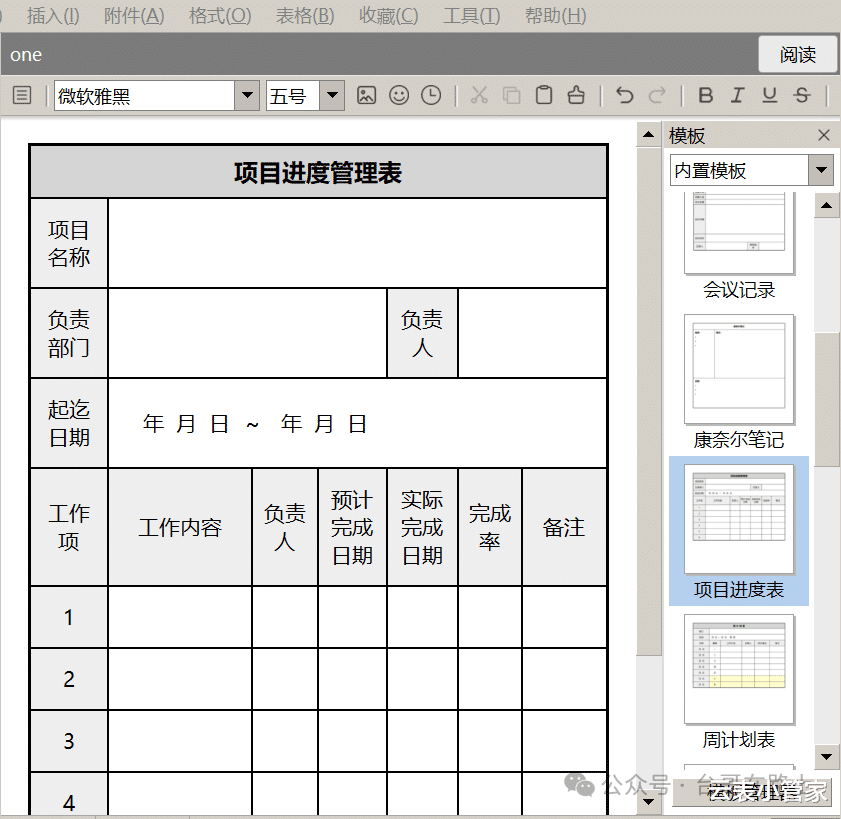Toggle bold formatting
841x819 pixels.
(706, 95)
